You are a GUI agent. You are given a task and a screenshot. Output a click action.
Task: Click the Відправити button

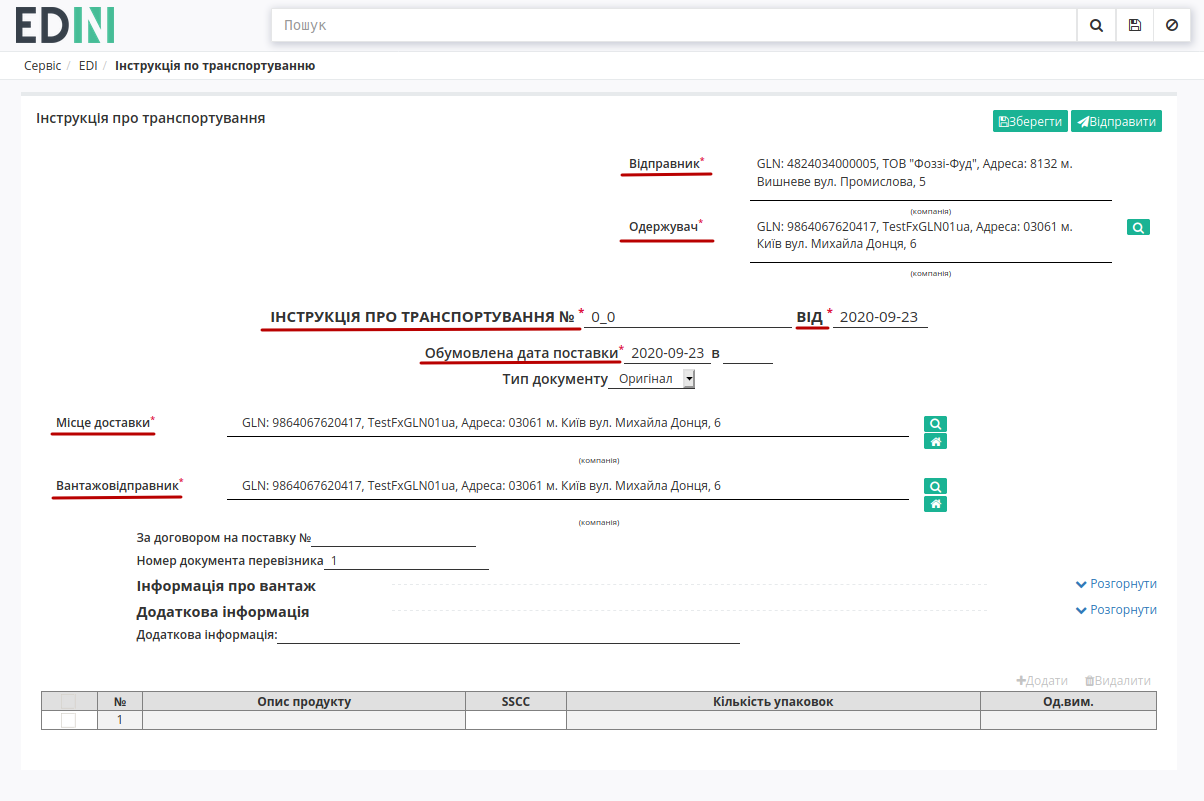[1116, 121]
